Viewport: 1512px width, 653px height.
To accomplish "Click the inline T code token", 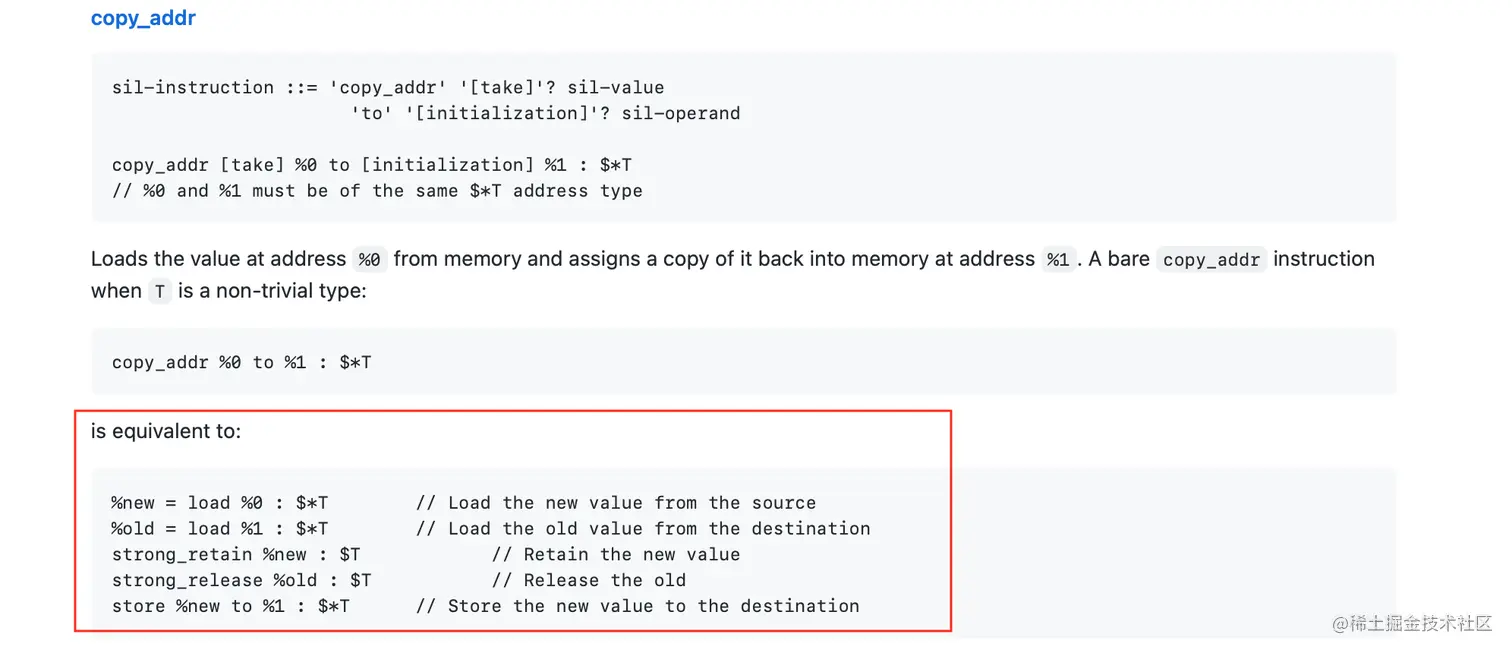I will coord(160,292).
